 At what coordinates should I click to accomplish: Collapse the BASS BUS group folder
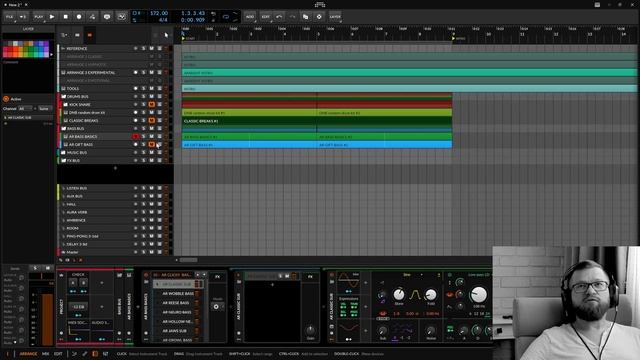pyautogui.click(x=63, y=129)
